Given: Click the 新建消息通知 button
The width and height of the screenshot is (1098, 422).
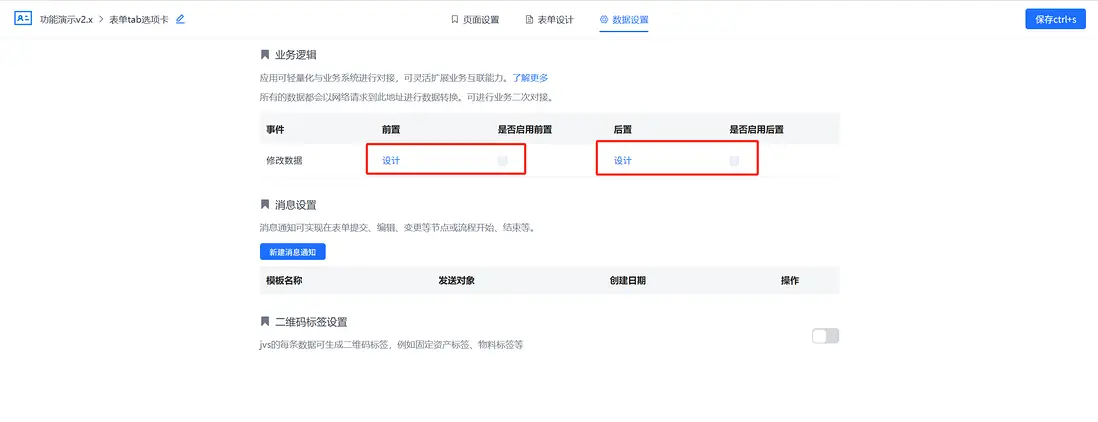Looking at the screenshot, I should [x=292, y=251].
